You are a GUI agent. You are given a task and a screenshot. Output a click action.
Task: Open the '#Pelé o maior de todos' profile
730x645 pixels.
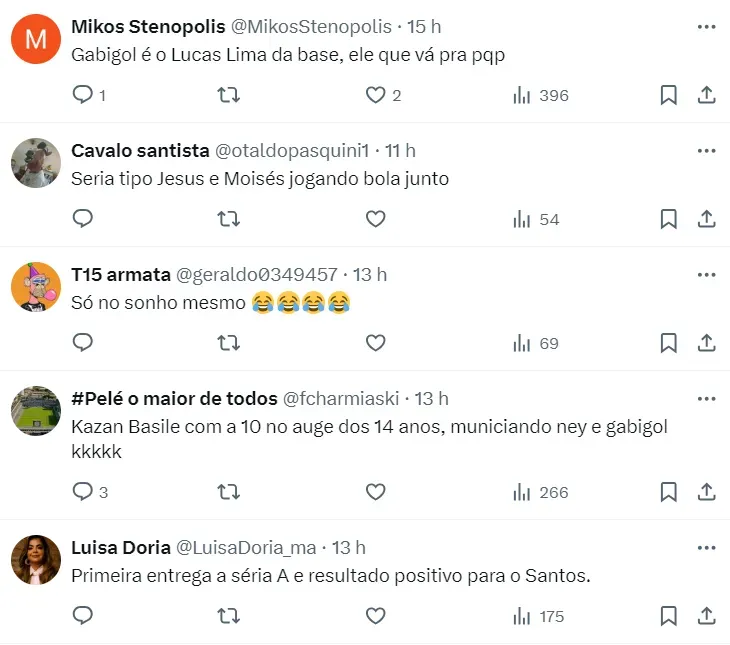tap(174, 399)
